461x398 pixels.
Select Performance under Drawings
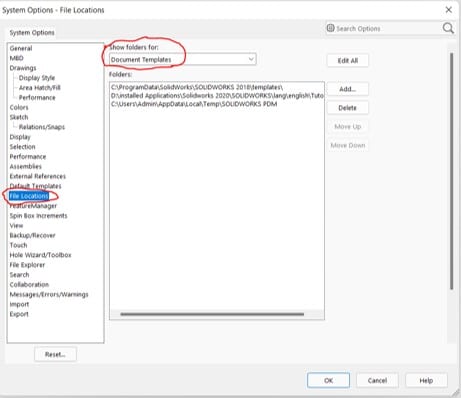(x=37, y=98)
